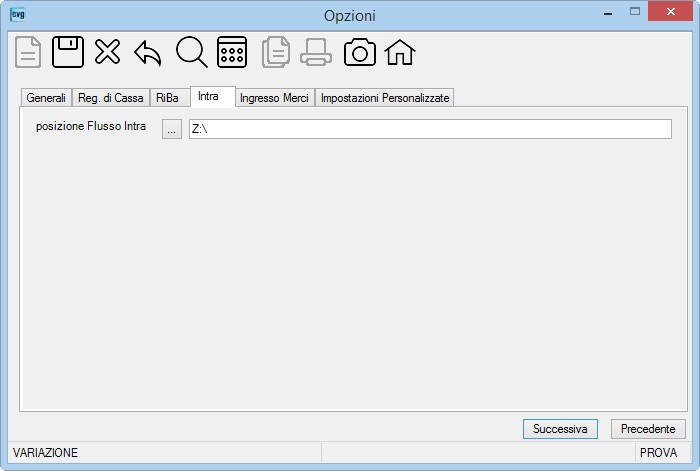Click the Precedente button
700x471 pixels.
(x=648, y=429)
